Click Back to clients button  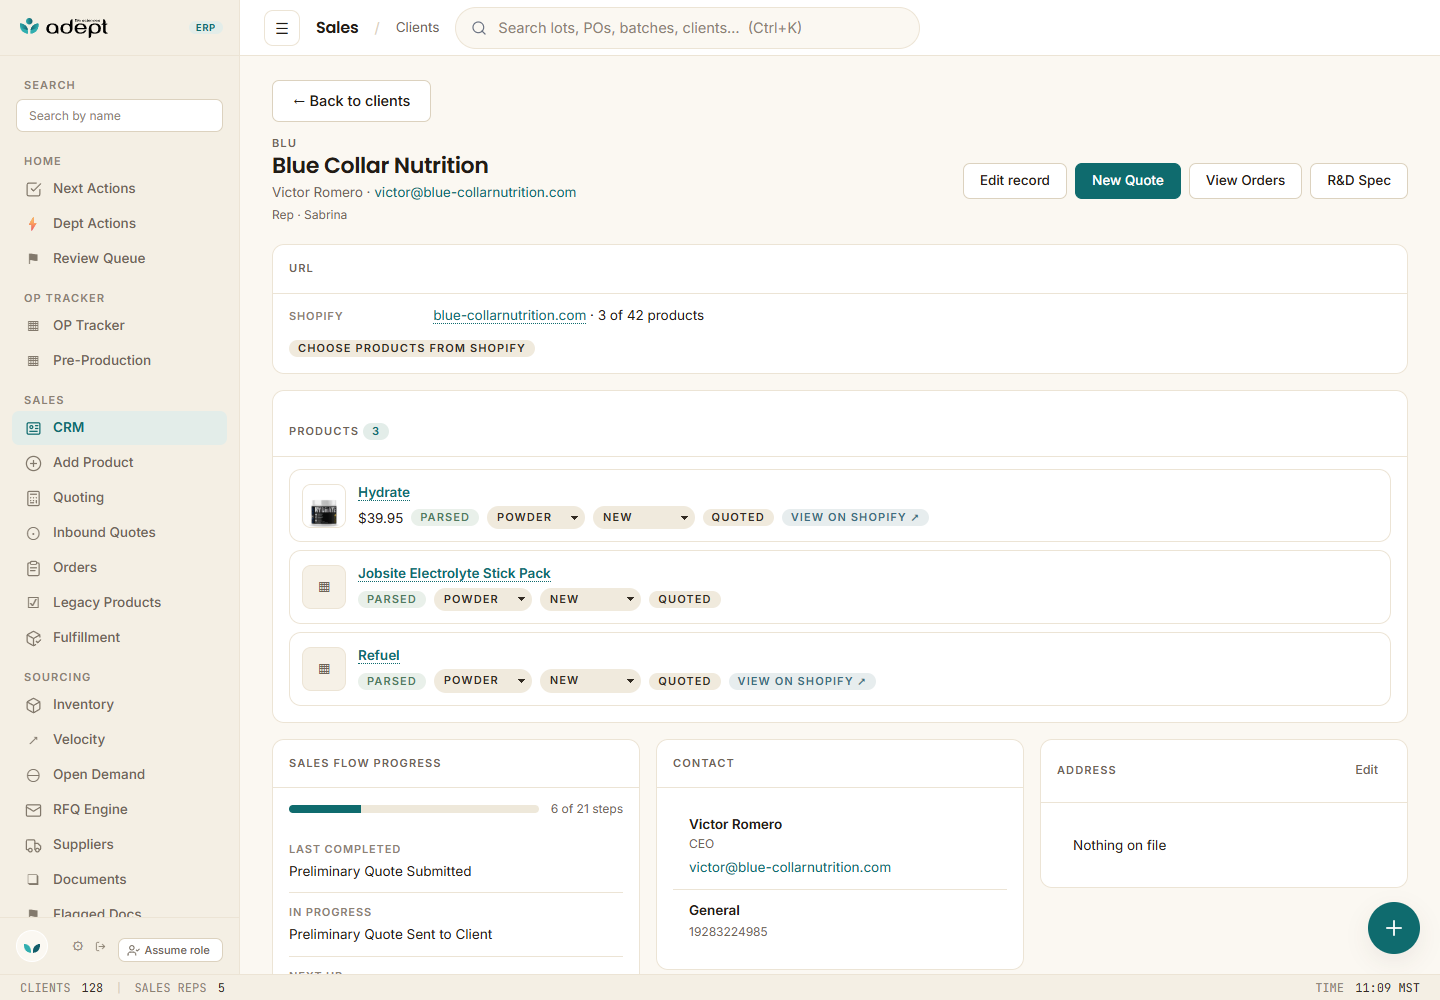coord(351,101)
